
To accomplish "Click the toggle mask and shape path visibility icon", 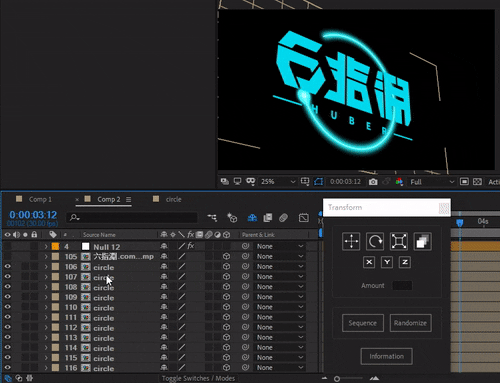I will click(x=318, y=182).
